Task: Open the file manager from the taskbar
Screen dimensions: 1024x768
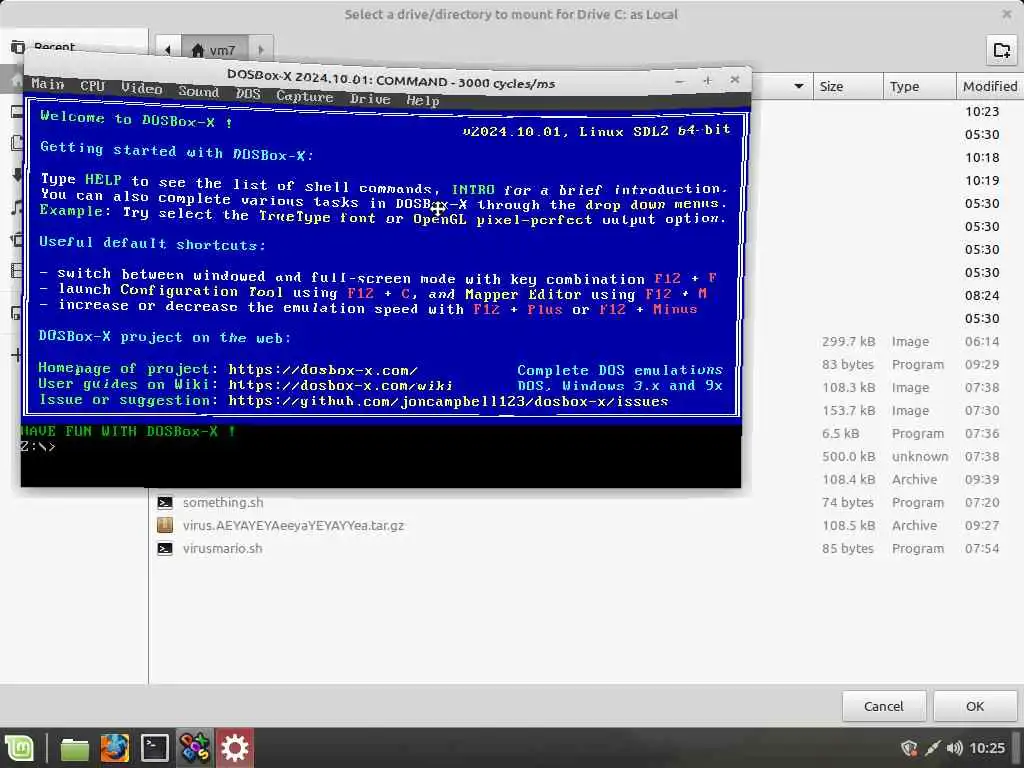Action: (x=74, y=748)
